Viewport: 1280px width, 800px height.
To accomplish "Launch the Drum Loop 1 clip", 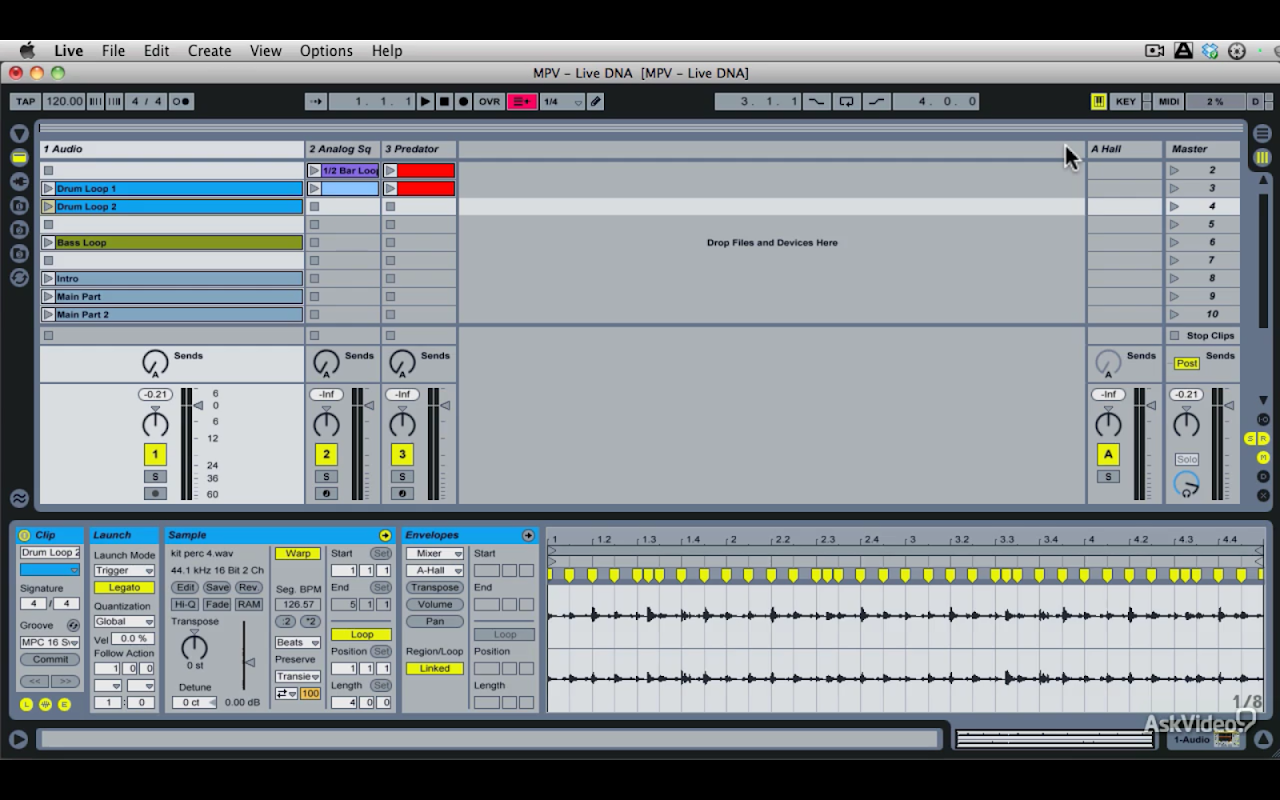I will coord(48,188).
